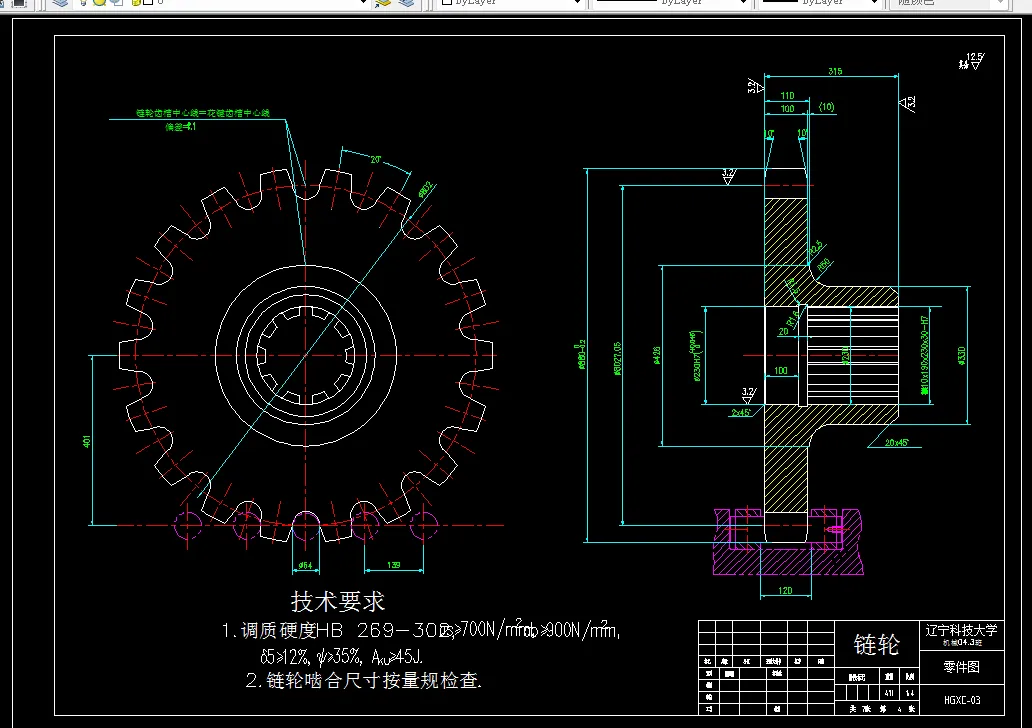
Task: Click 辽宁科技大学 in title block
Action: [x=961, y=631]
